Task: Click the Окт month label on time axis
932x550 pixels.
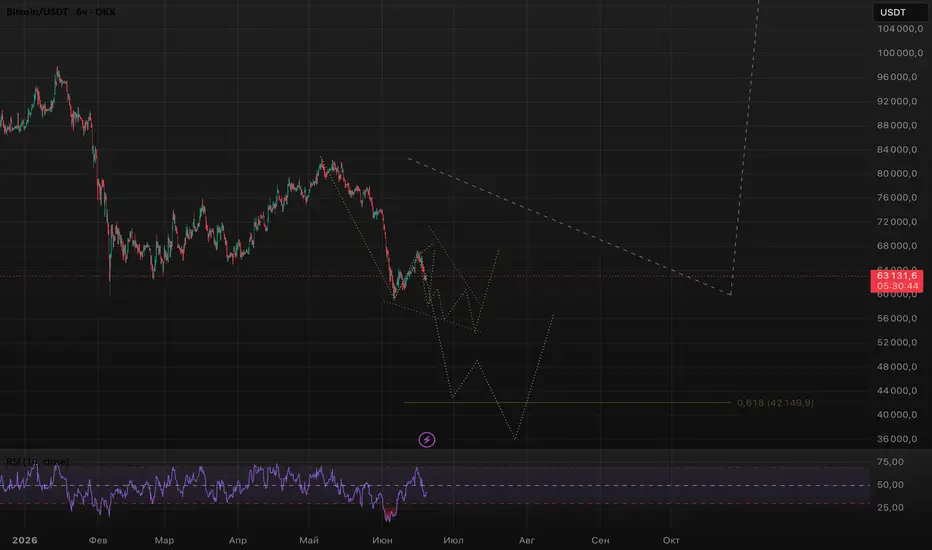Action: pyautogui.click(x=671, y=540)
